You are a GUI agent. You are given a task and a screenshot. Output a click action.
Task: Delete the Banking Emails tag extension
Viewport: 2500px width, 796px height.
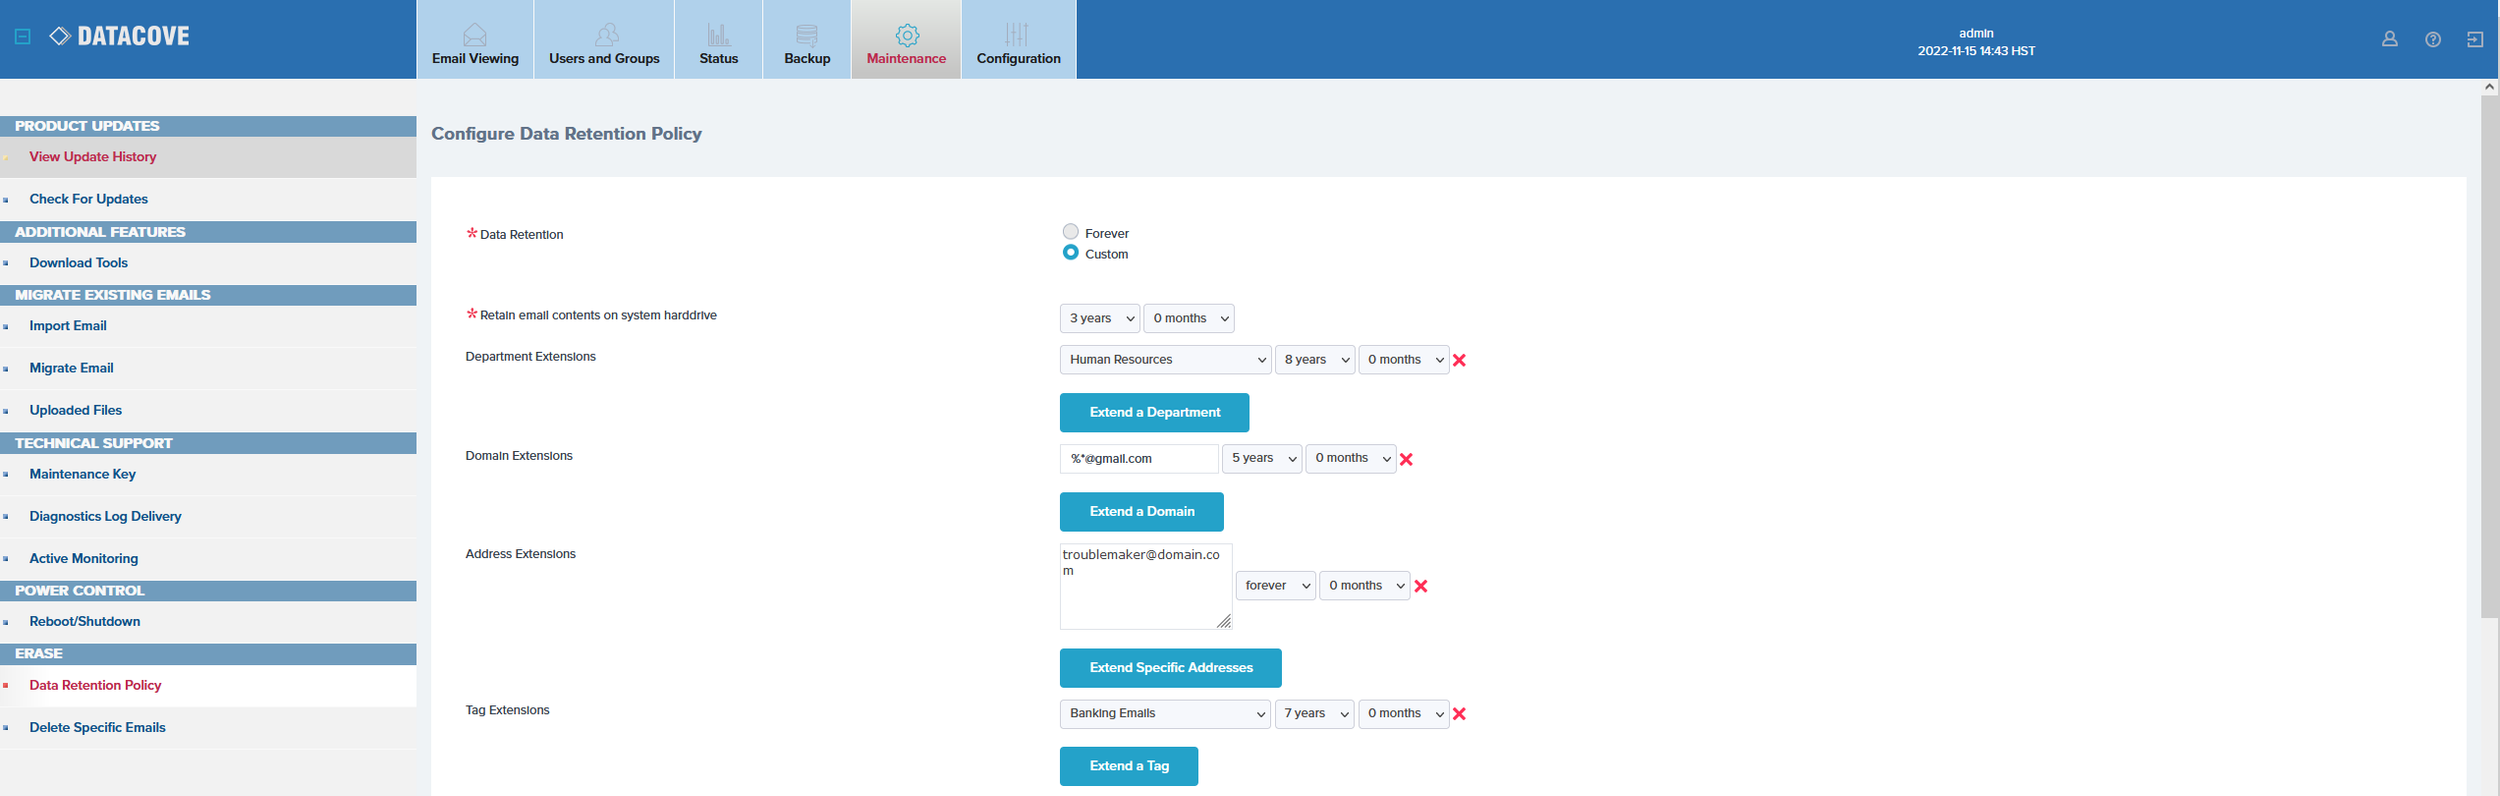(1459, 714)
